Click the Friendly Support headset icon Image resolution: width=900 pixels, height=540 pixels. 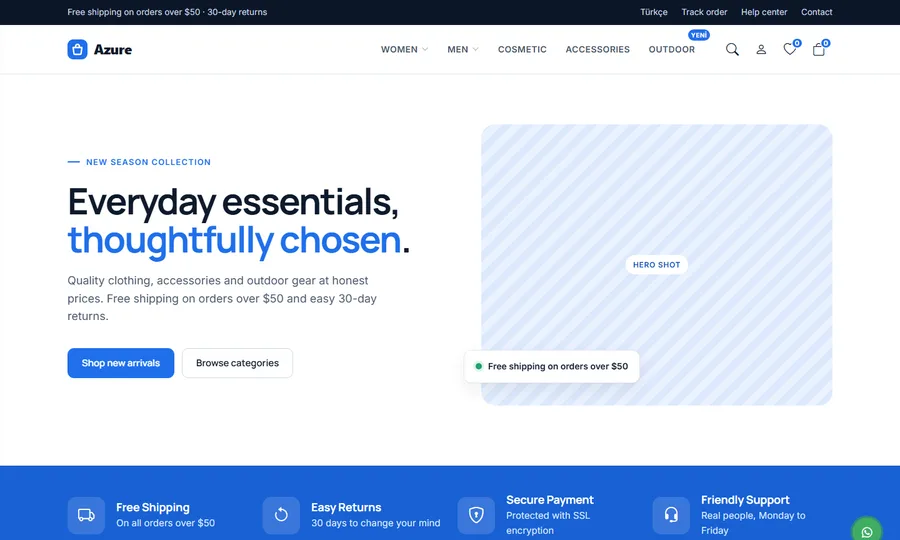(x=671, y=515)
